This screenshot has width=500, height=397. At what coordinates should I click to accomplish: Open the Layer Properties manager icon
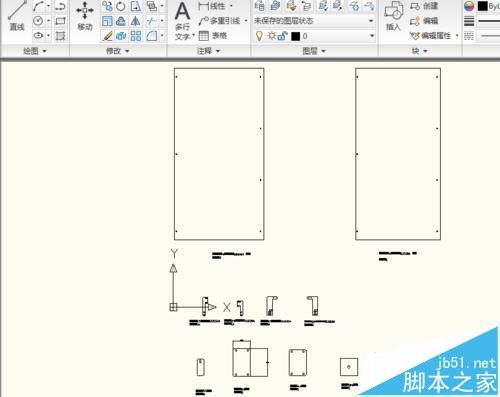click(x=260, y=6)
